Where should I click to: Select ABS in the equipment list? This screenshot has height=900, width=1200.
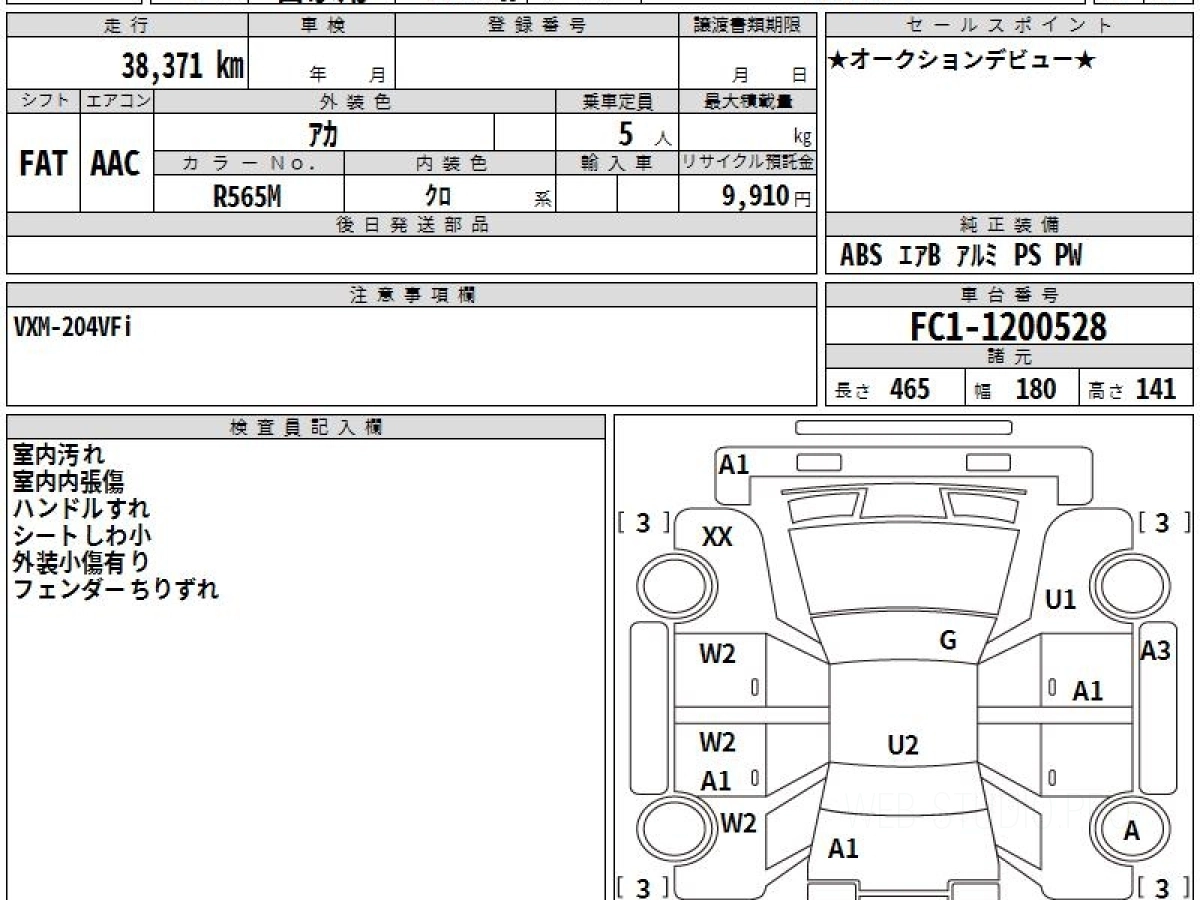[861, 256]
